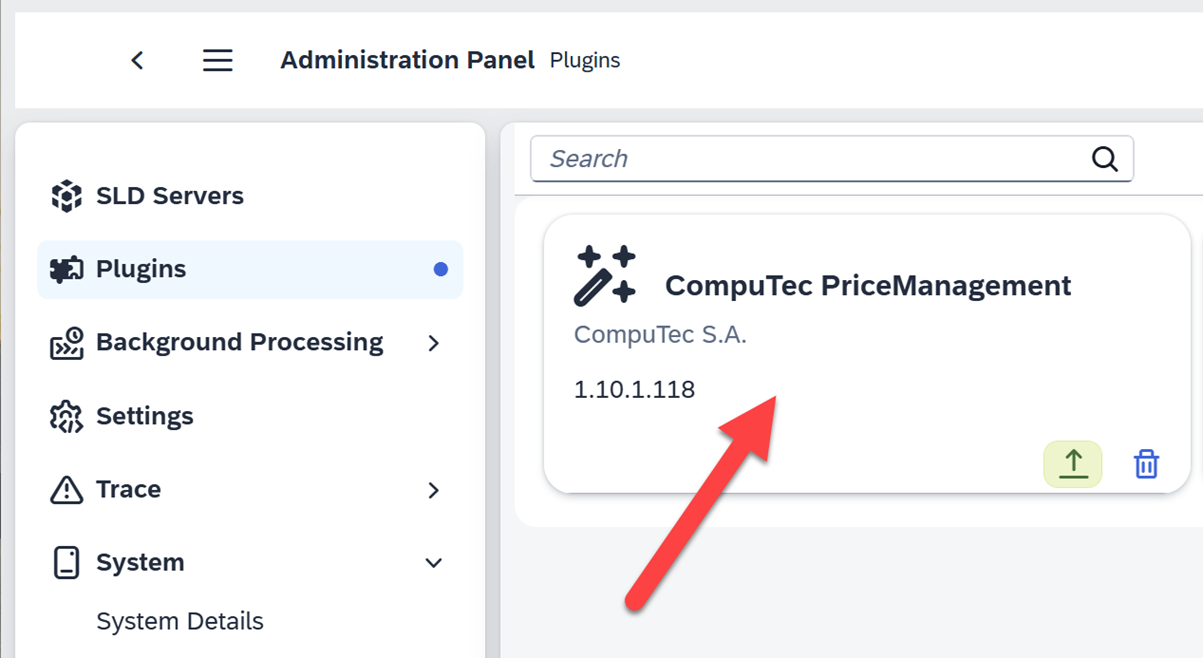
Task: Select the Trace warning triangle icon
Action: [66, 489]
